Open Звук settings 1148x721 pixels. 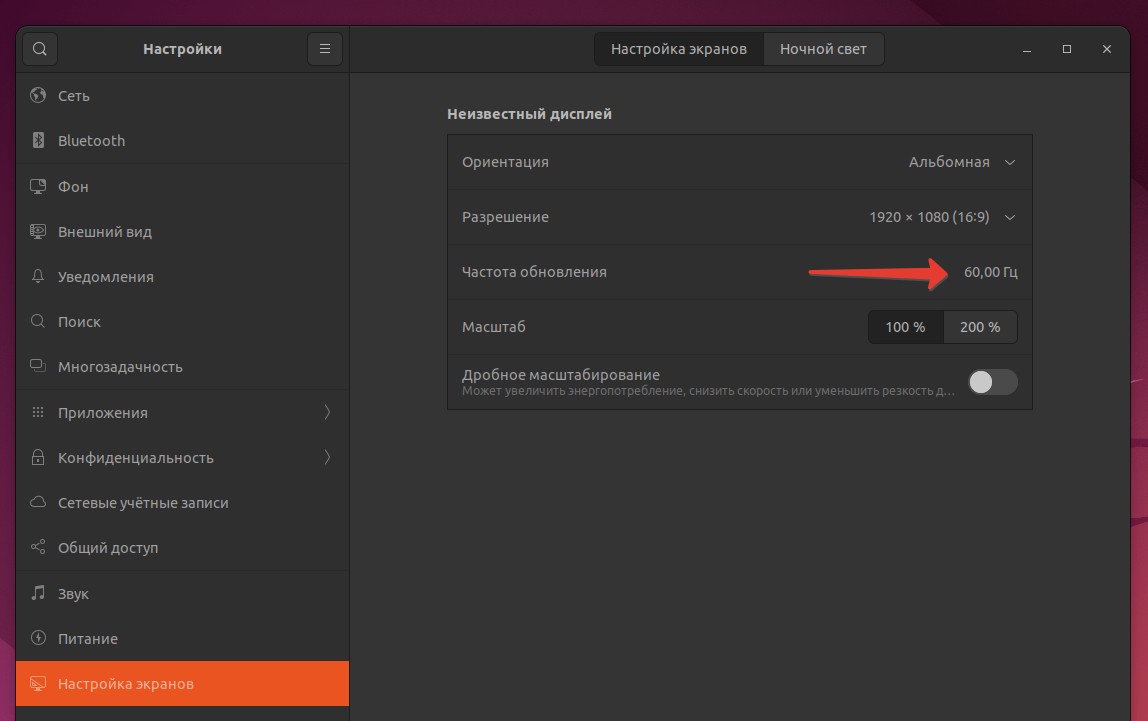click(182, 594)
